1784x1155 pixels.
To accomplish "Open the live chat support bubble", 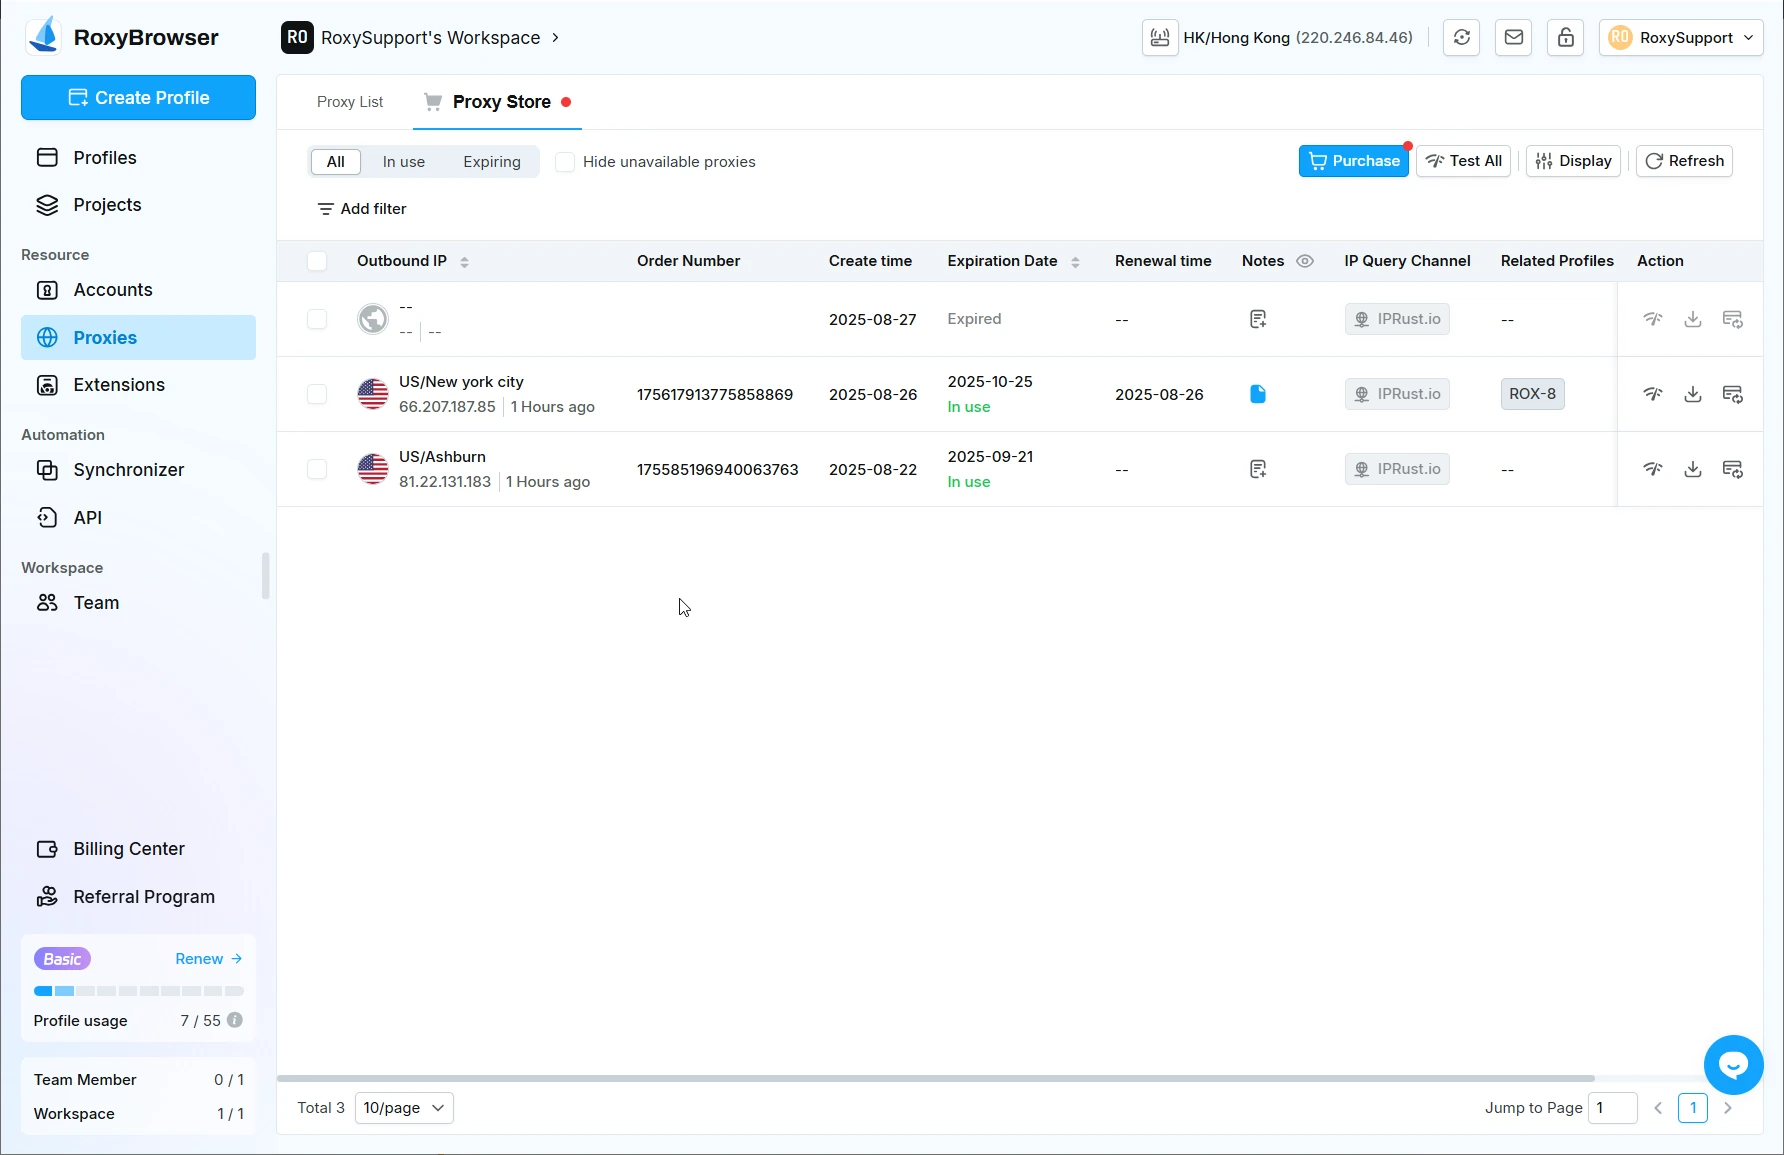I will click(x=1733, y=1065).
